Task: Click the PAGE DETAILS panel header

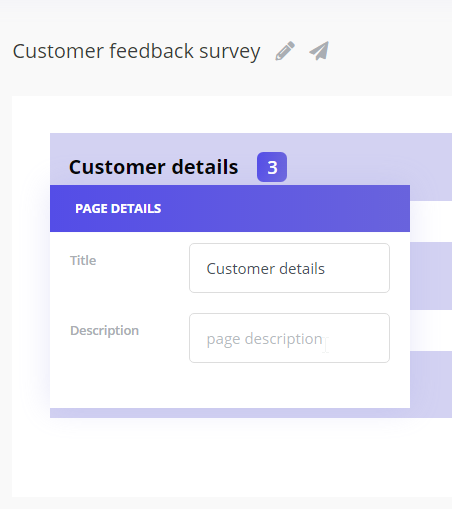Action: tap(230, 208)
